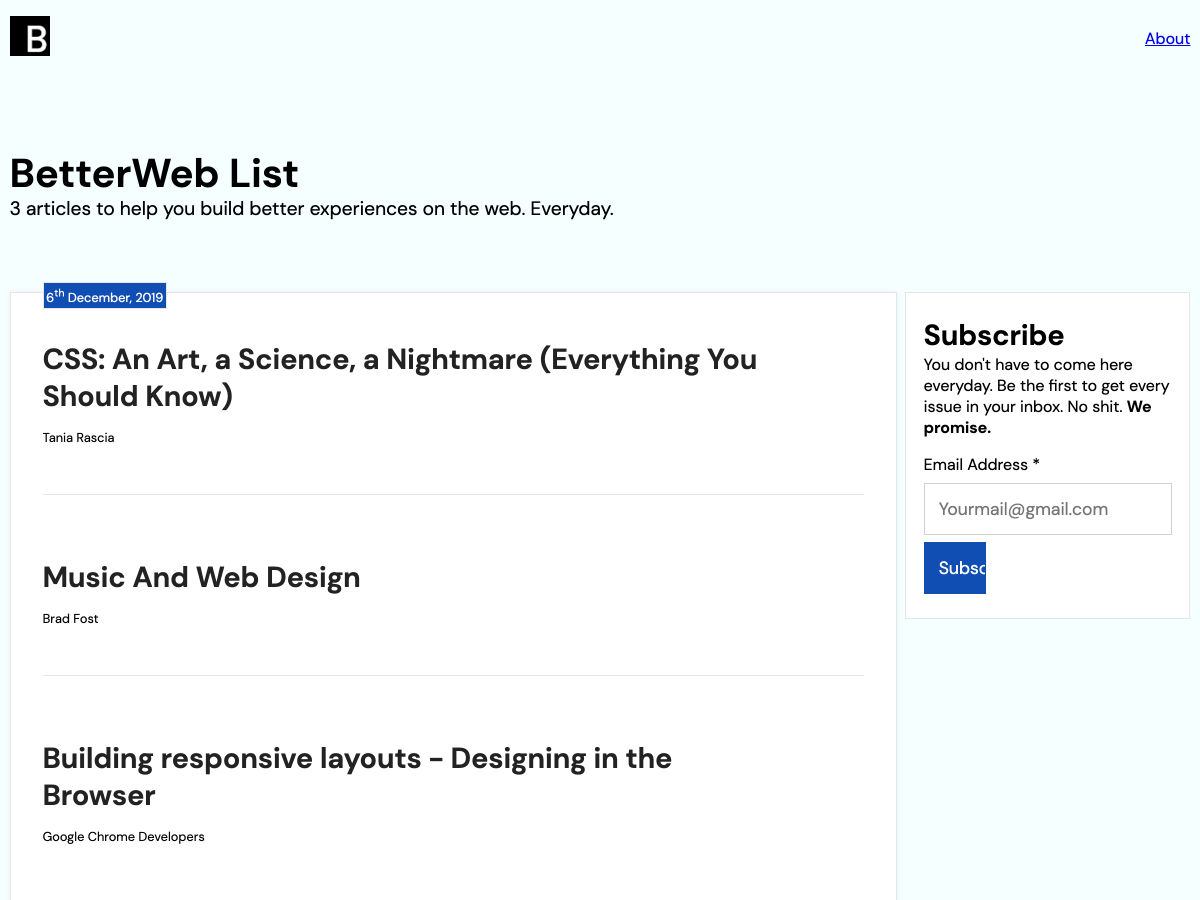Click the required asterisk beside Email Address
Screen dimensions: 1200x900
click(1036, 464)
